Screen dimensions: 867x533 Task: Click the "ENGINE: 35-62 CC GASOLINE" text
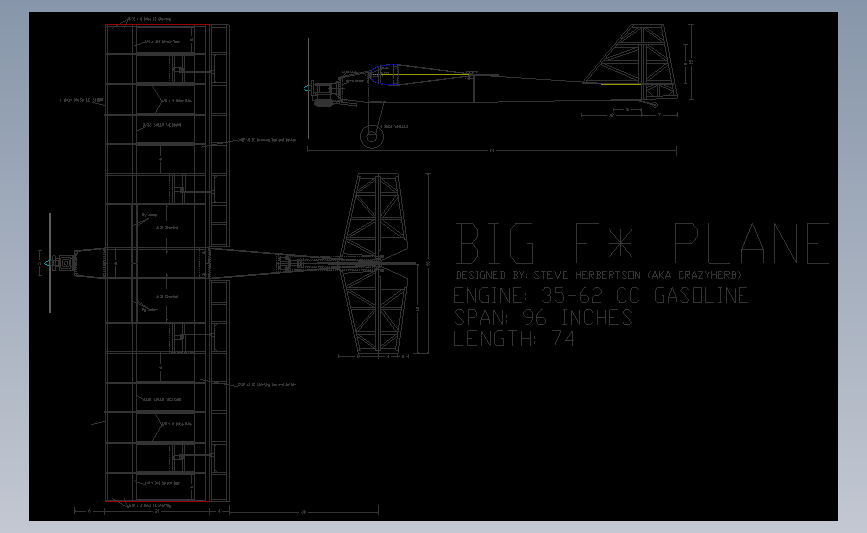(x=600, y=295)
